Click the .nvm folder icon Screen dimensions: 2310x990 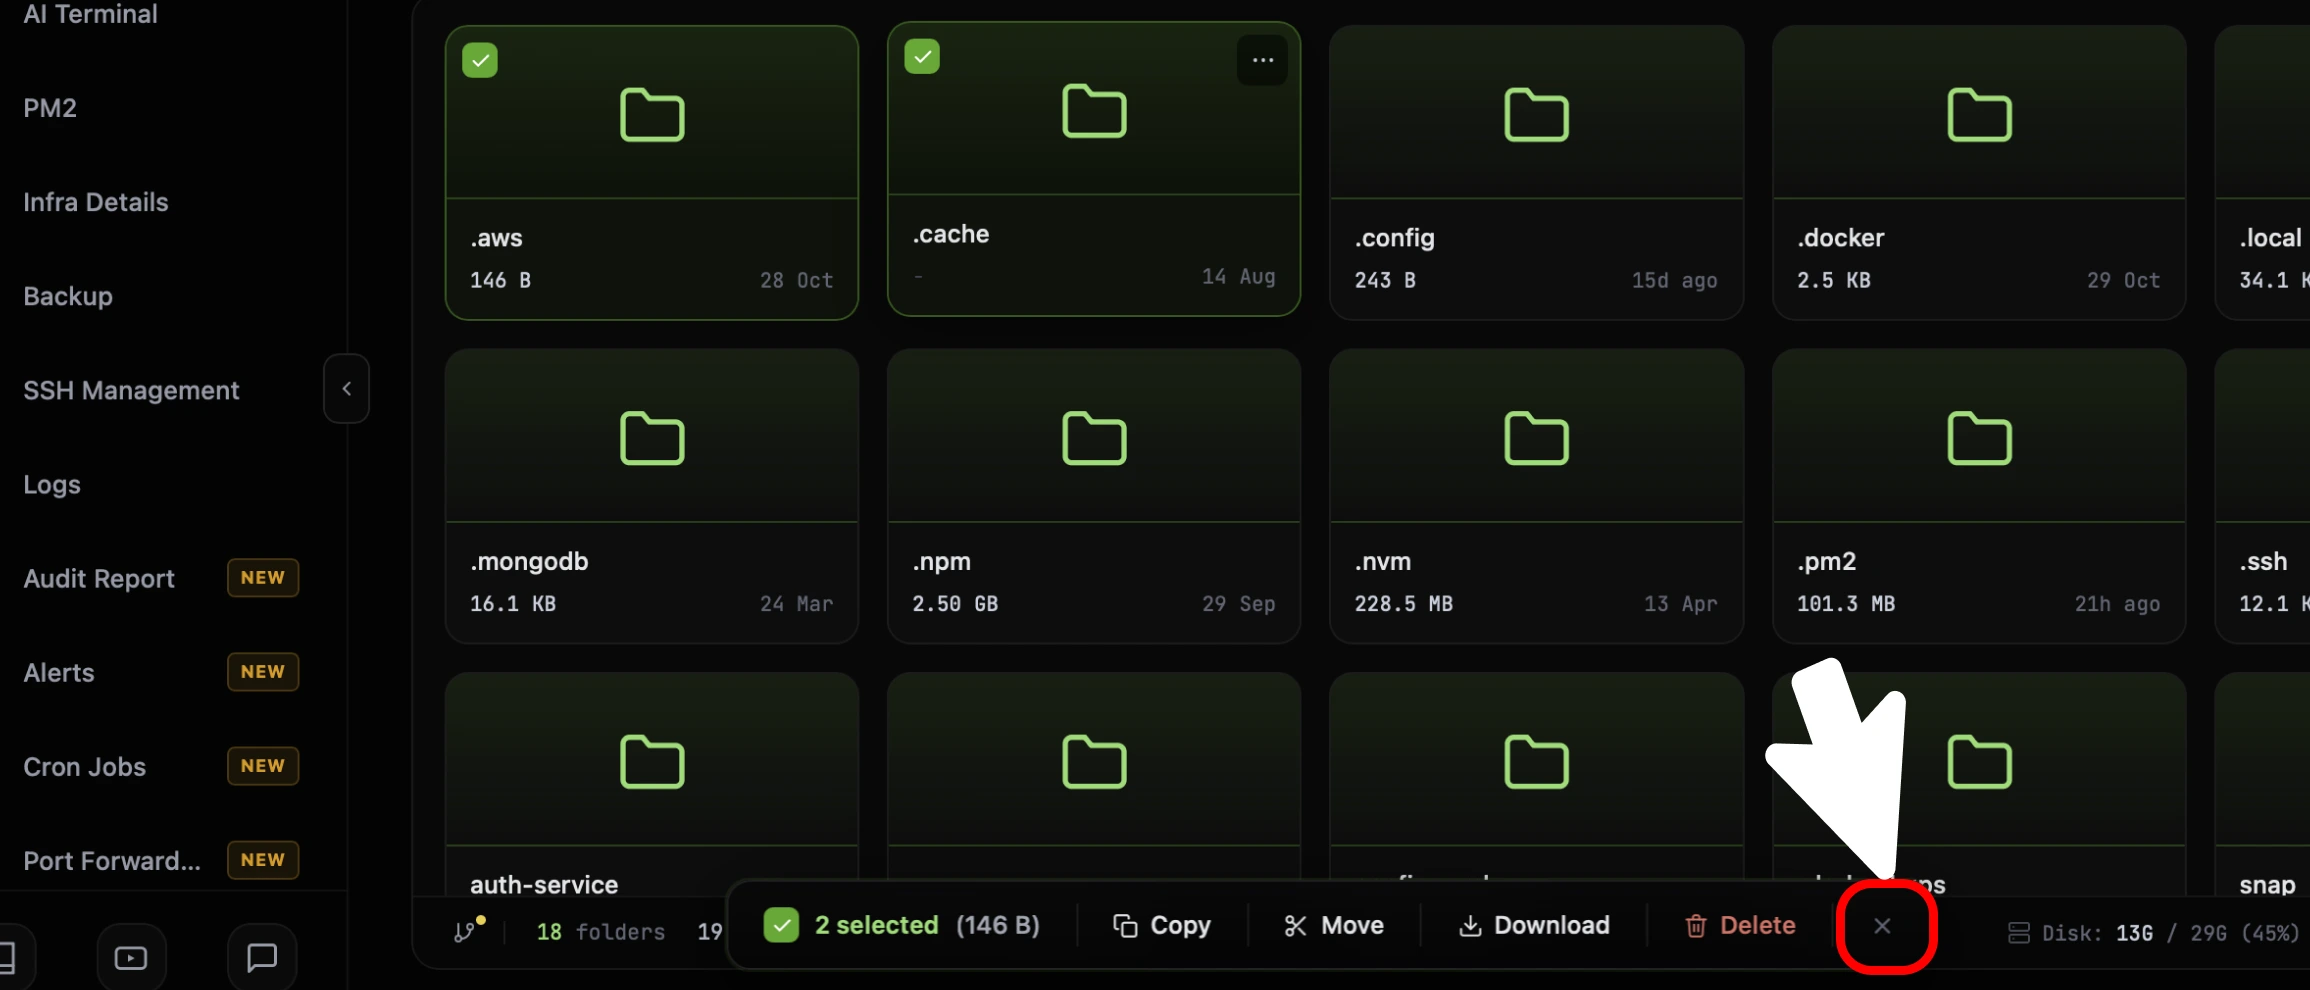1536,438
